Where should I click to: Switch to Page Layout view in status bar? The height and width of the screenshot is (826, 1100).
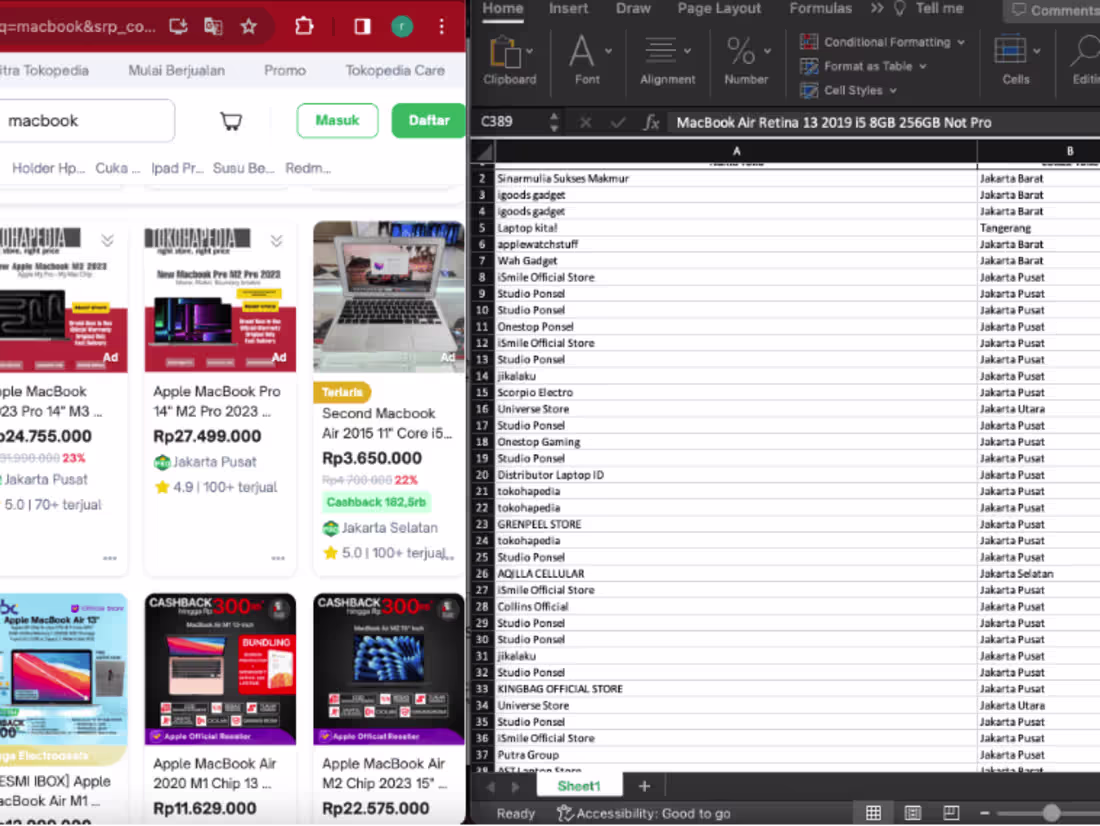point(913,813)
